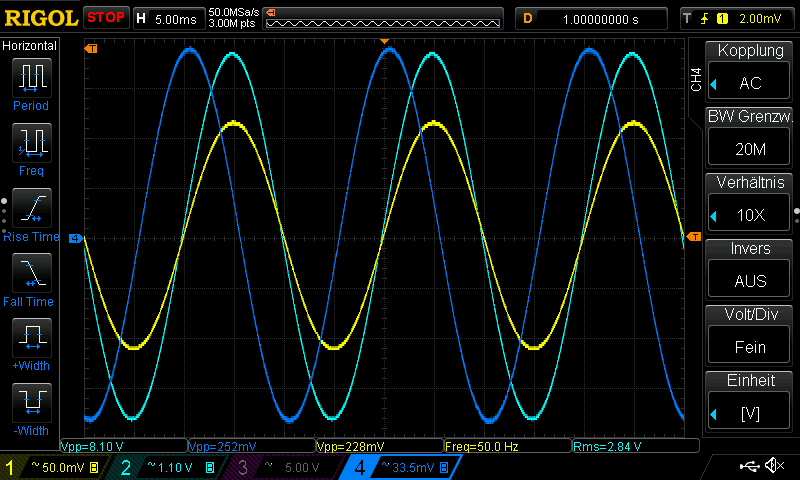Select the +Width measurement icon
Viewport: 800px width, 480px height.
point(32,337)
